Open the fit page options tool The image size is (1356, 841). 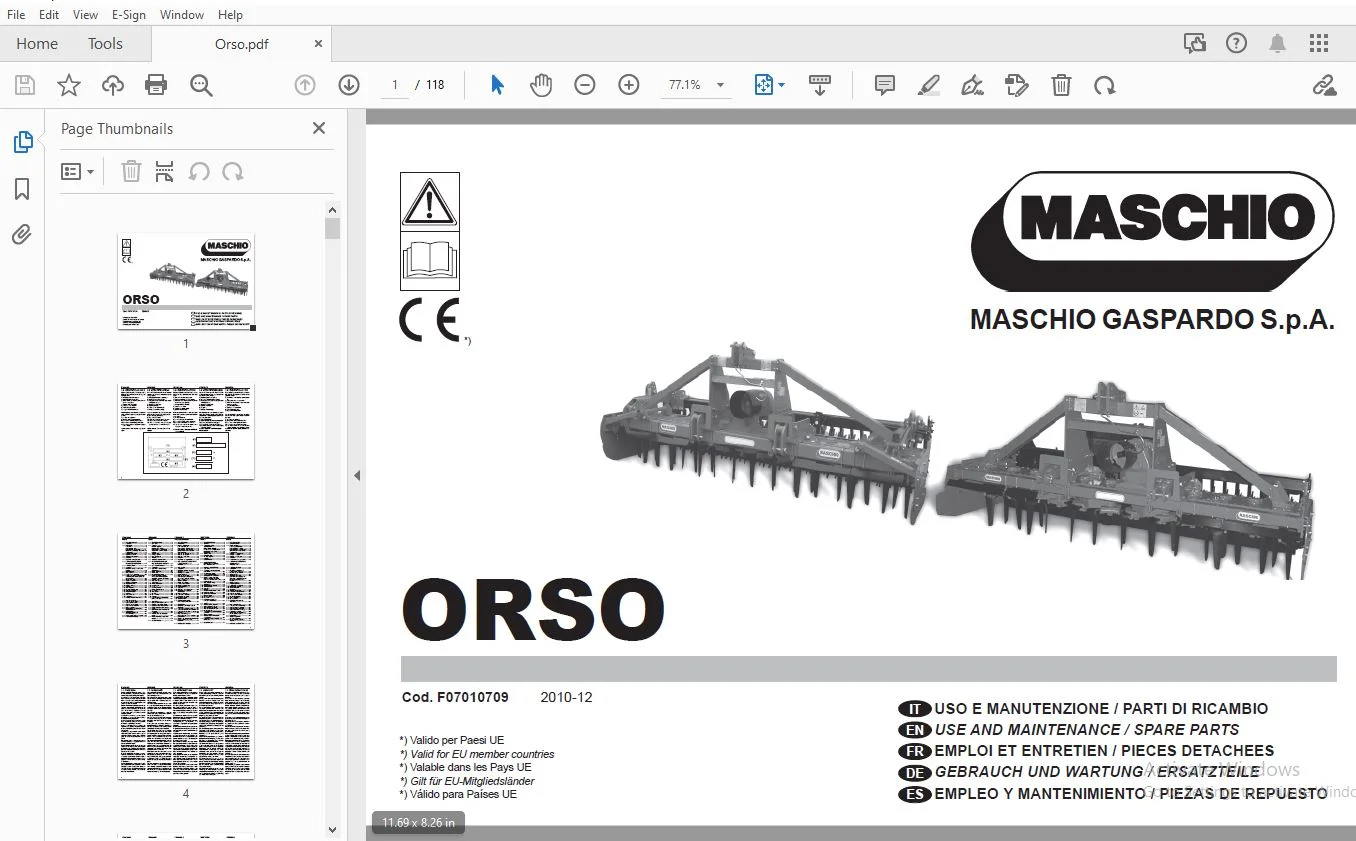768,86
